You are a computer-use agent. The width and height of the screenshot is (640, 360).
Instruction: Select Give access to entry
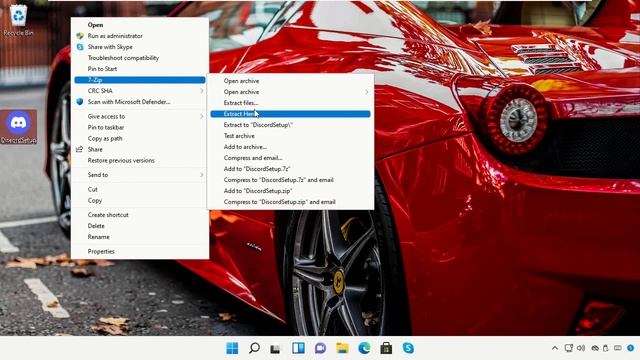(x=140, y=116)
